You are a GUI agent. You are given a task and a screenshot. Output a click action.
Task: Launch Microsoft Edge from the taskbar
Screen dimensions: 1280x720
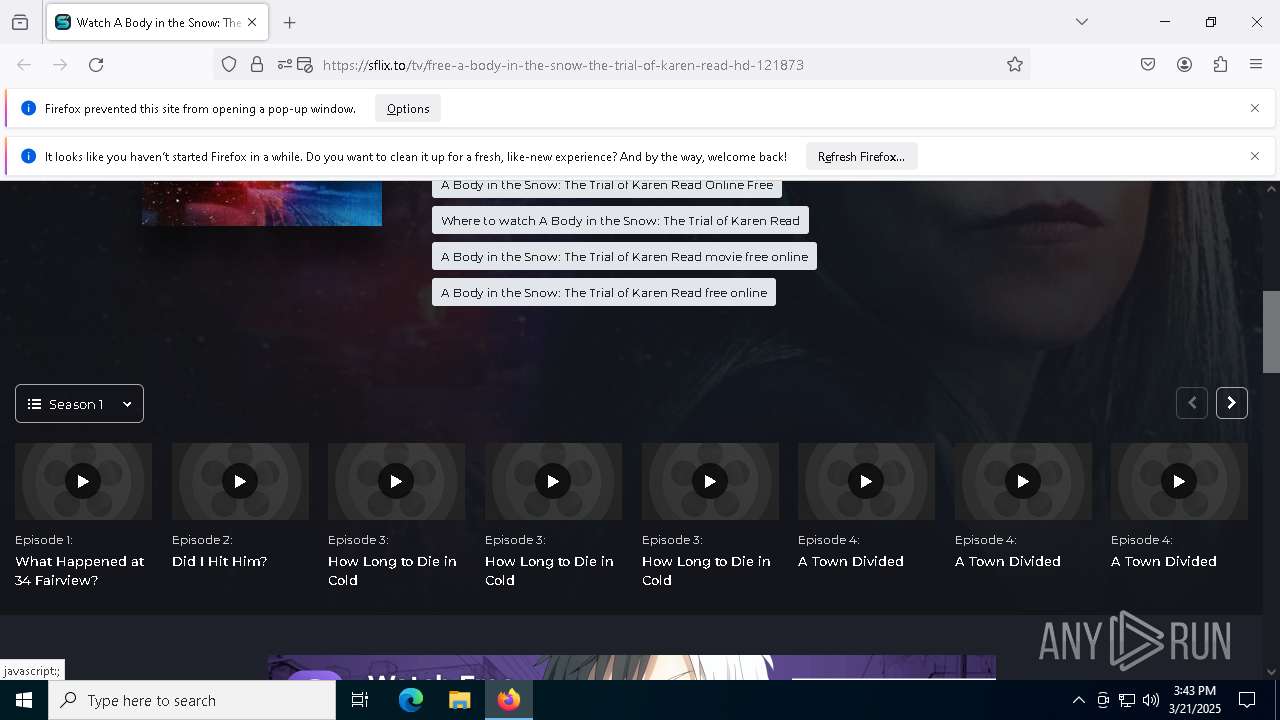point(411,700)
